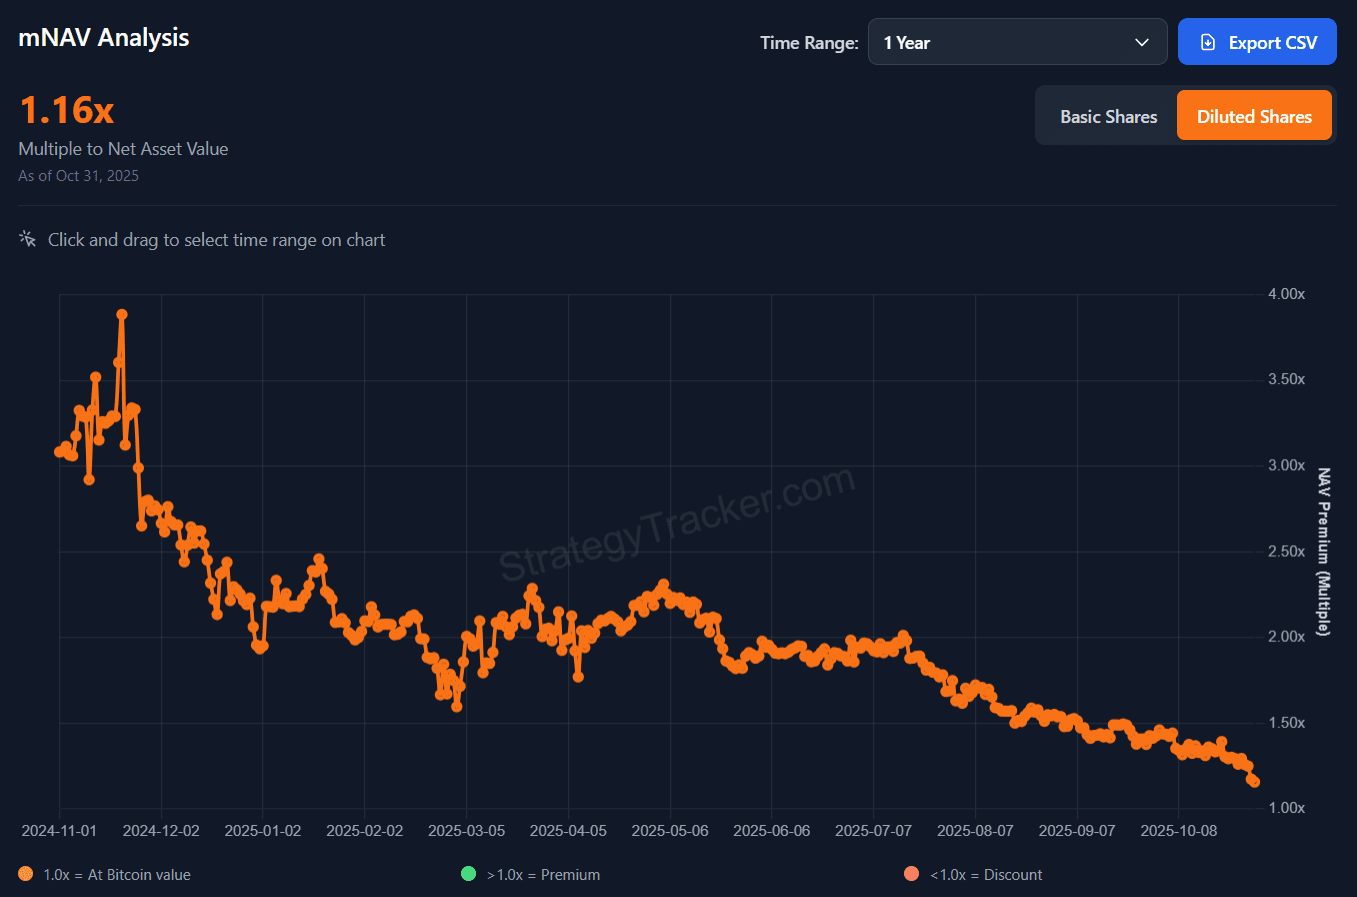Click the 2025-01-02 x-axis date label
The width and height of the screenshot is (1357, 897).
coord(263,831)
